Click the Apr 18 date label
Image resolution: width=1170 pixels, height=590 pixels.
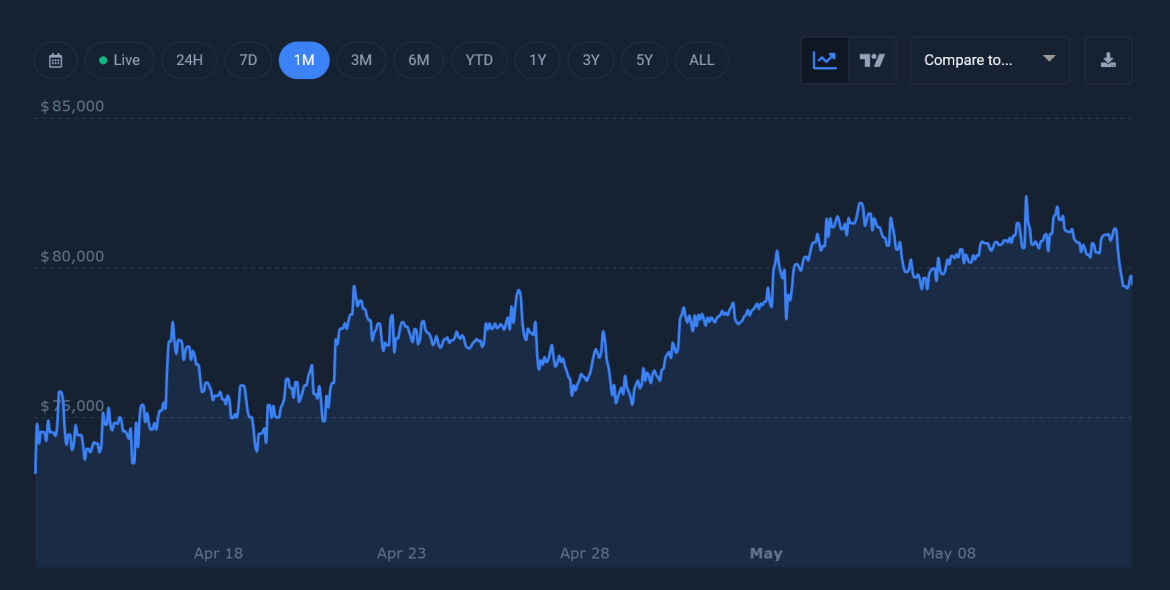[218, 553]
